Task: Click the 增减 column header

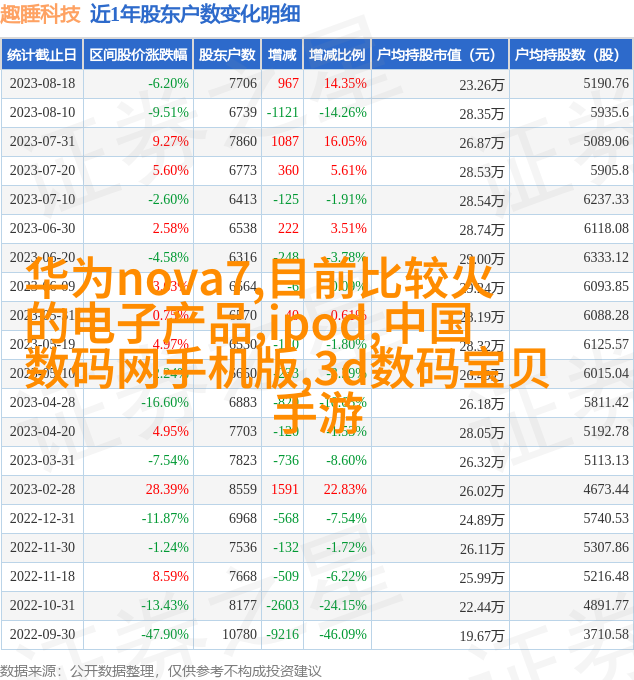Action: click(283, 55)
